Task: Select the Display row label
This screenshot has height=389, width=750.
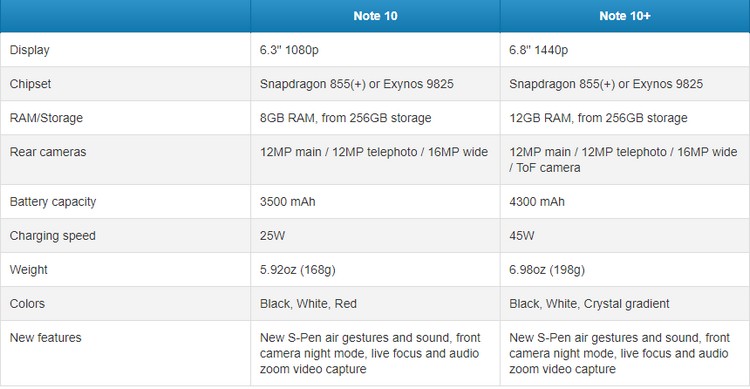Action: pos(30,50)
